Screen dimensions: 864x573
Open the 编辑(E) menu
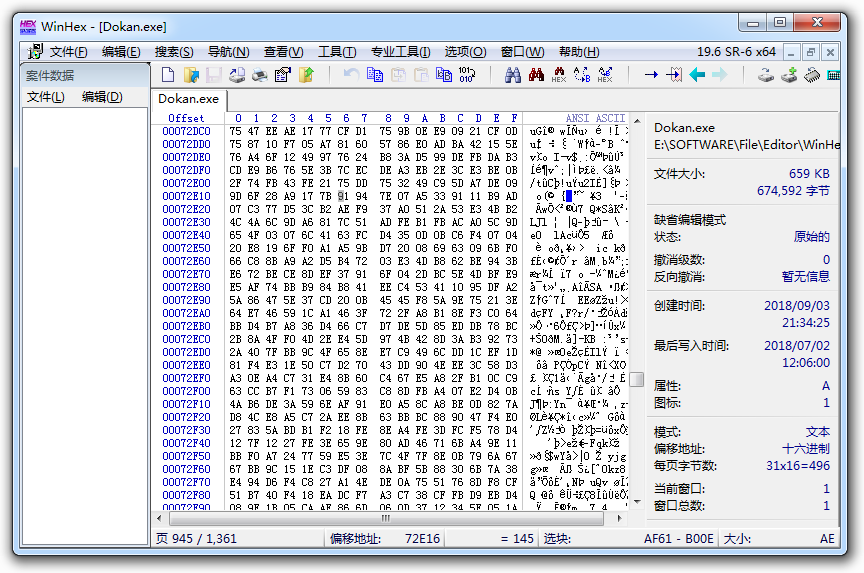121,52
